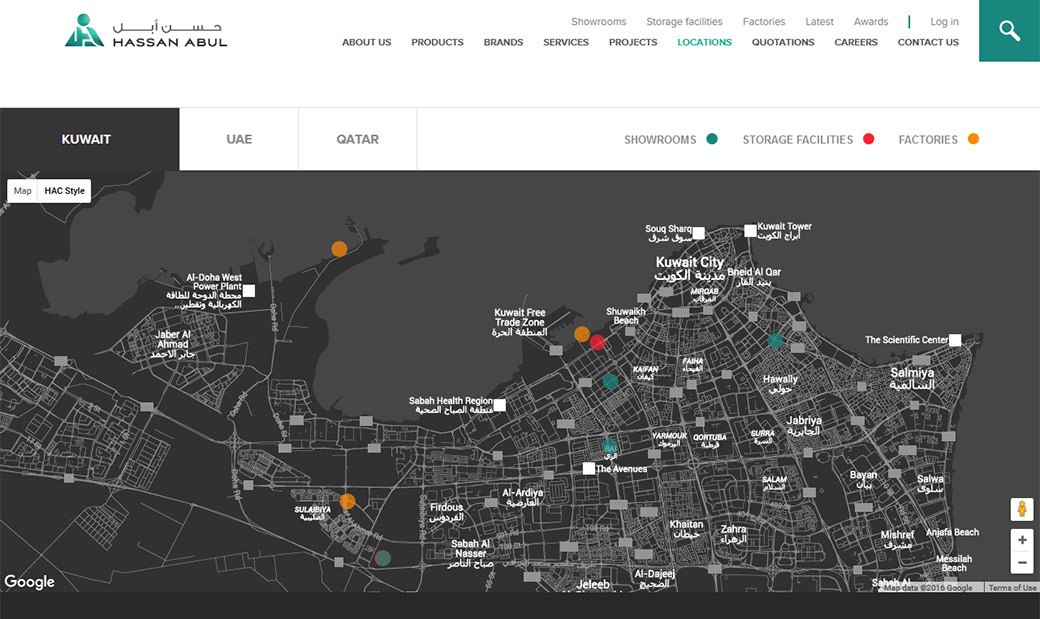Switch to the UAE tab
The image size is (1040, 619).
point(239,139)
